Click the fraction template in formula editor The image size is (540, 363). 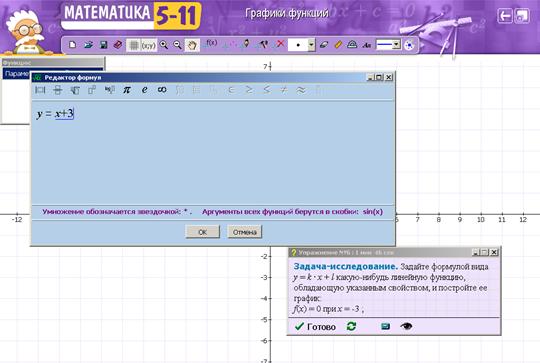(x=58, y=90)
